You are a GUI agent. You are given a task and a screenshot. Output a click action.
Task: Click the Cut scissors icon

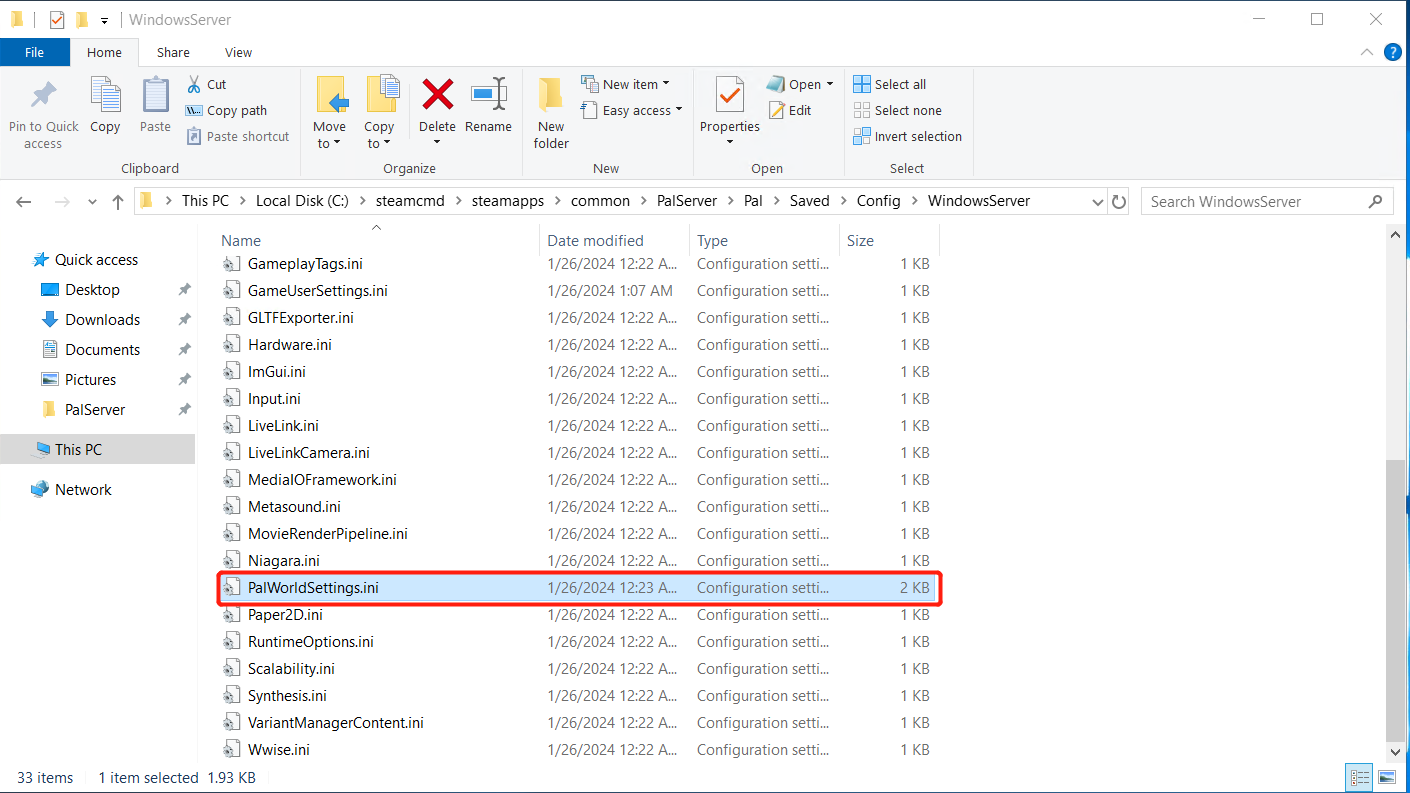click(194, 84)
